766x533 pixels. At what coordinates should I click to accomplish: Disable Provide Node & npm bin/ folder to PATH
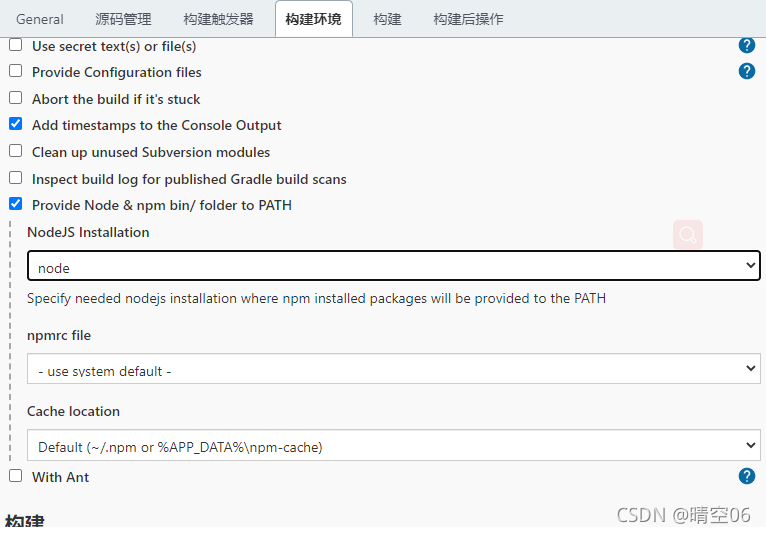pos(15,204)
